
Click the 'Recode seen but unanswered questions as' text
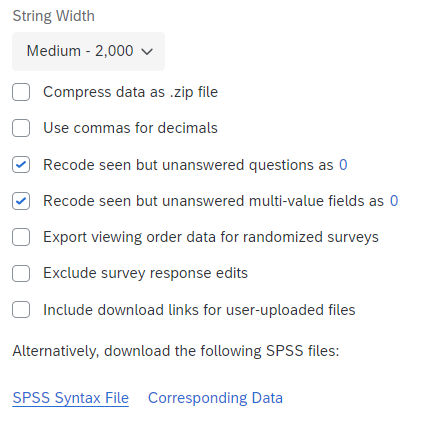pyautogui.click(x=188, y=165)
